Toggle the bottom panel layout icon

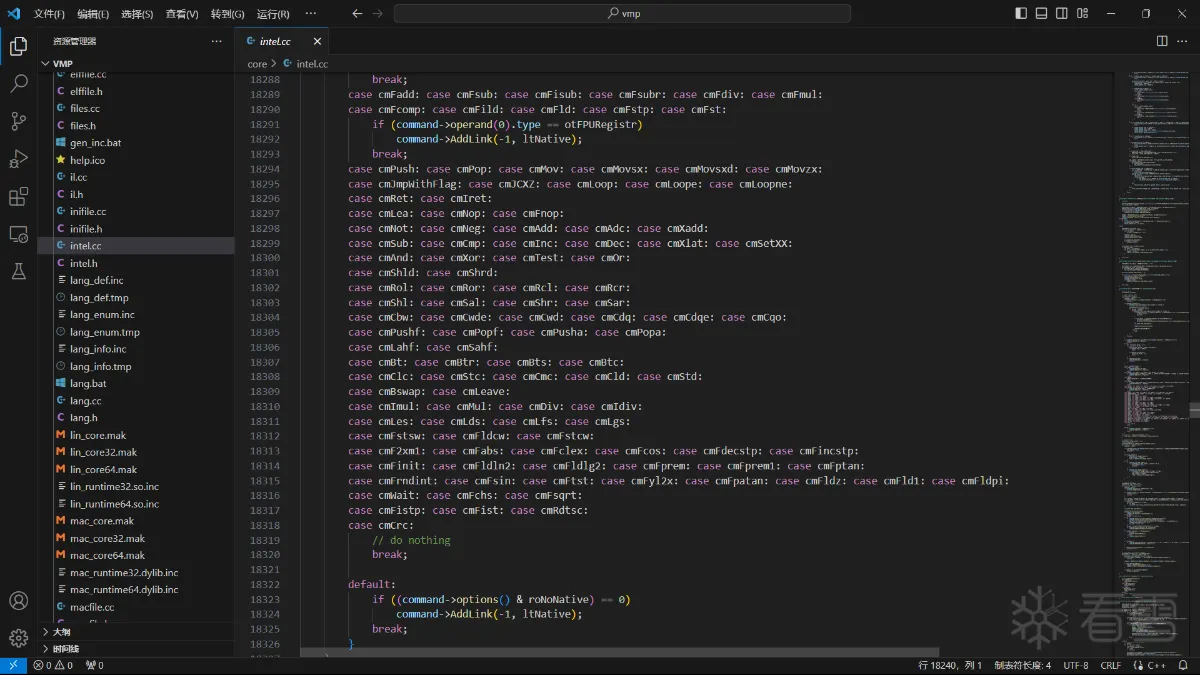pos(1042,14)
